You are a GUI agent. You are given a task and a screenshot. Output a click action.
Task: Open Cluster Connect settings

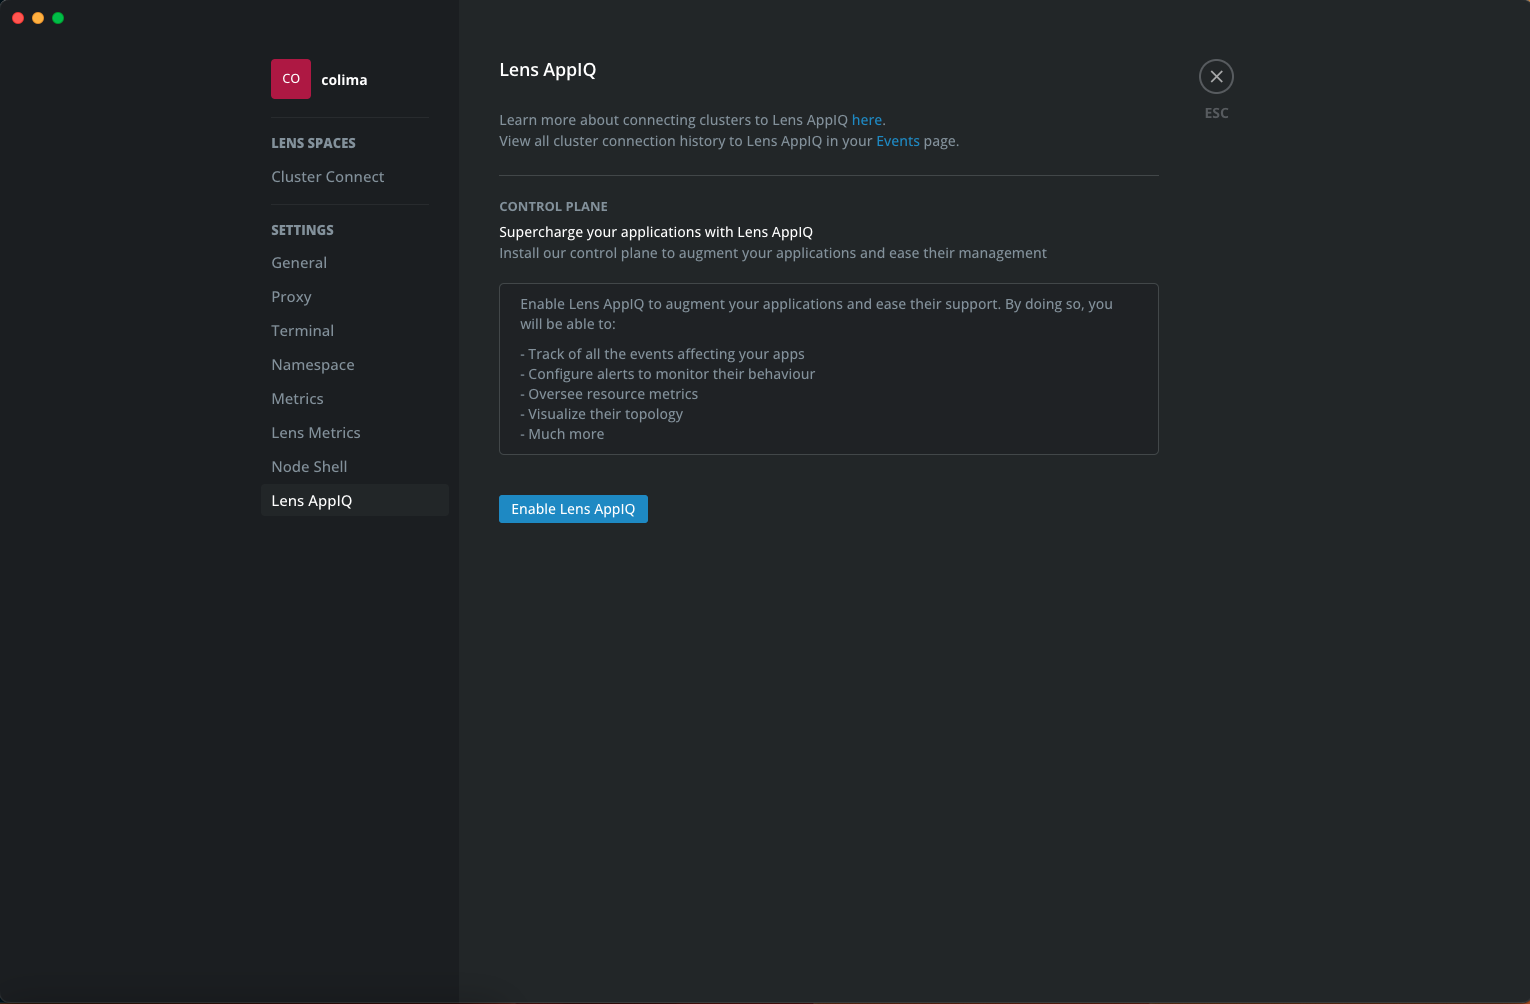coord(327,177)
